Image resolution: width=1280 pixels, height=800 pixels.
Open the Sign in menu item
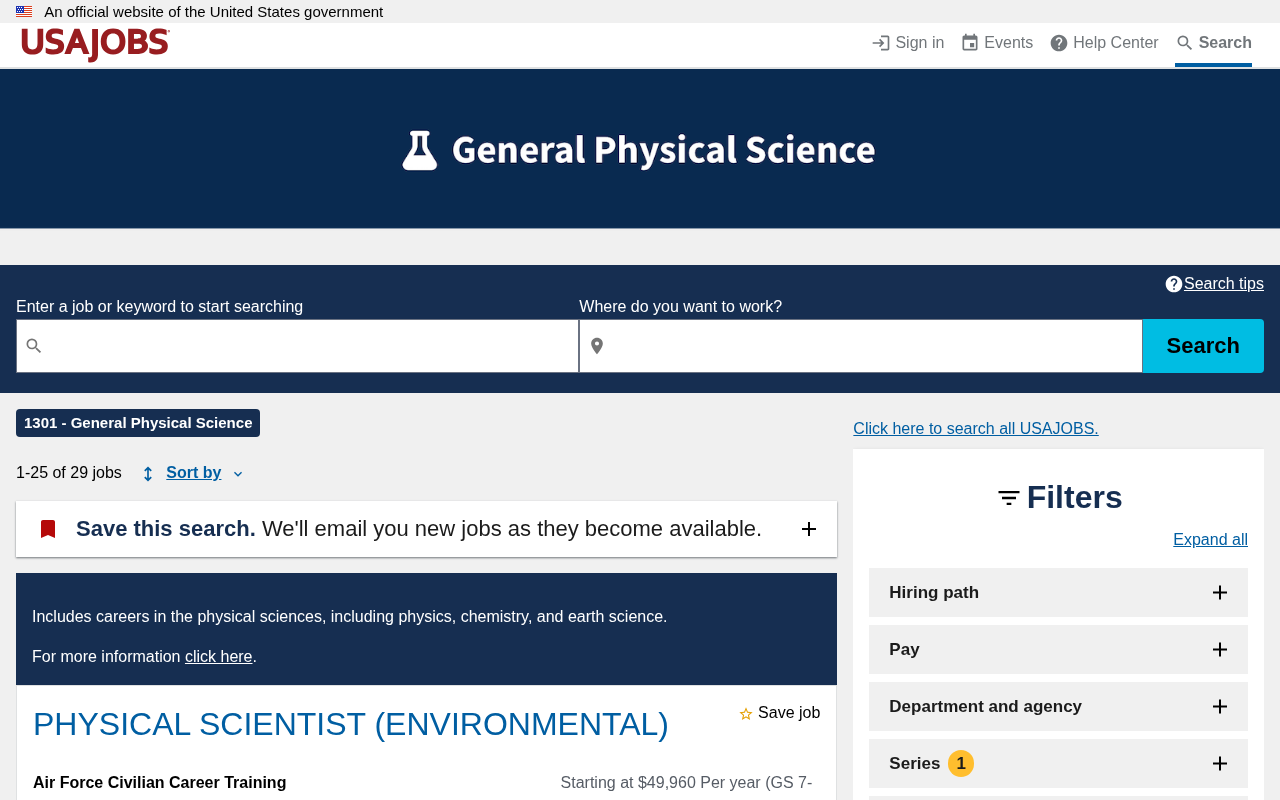point(908,43)
